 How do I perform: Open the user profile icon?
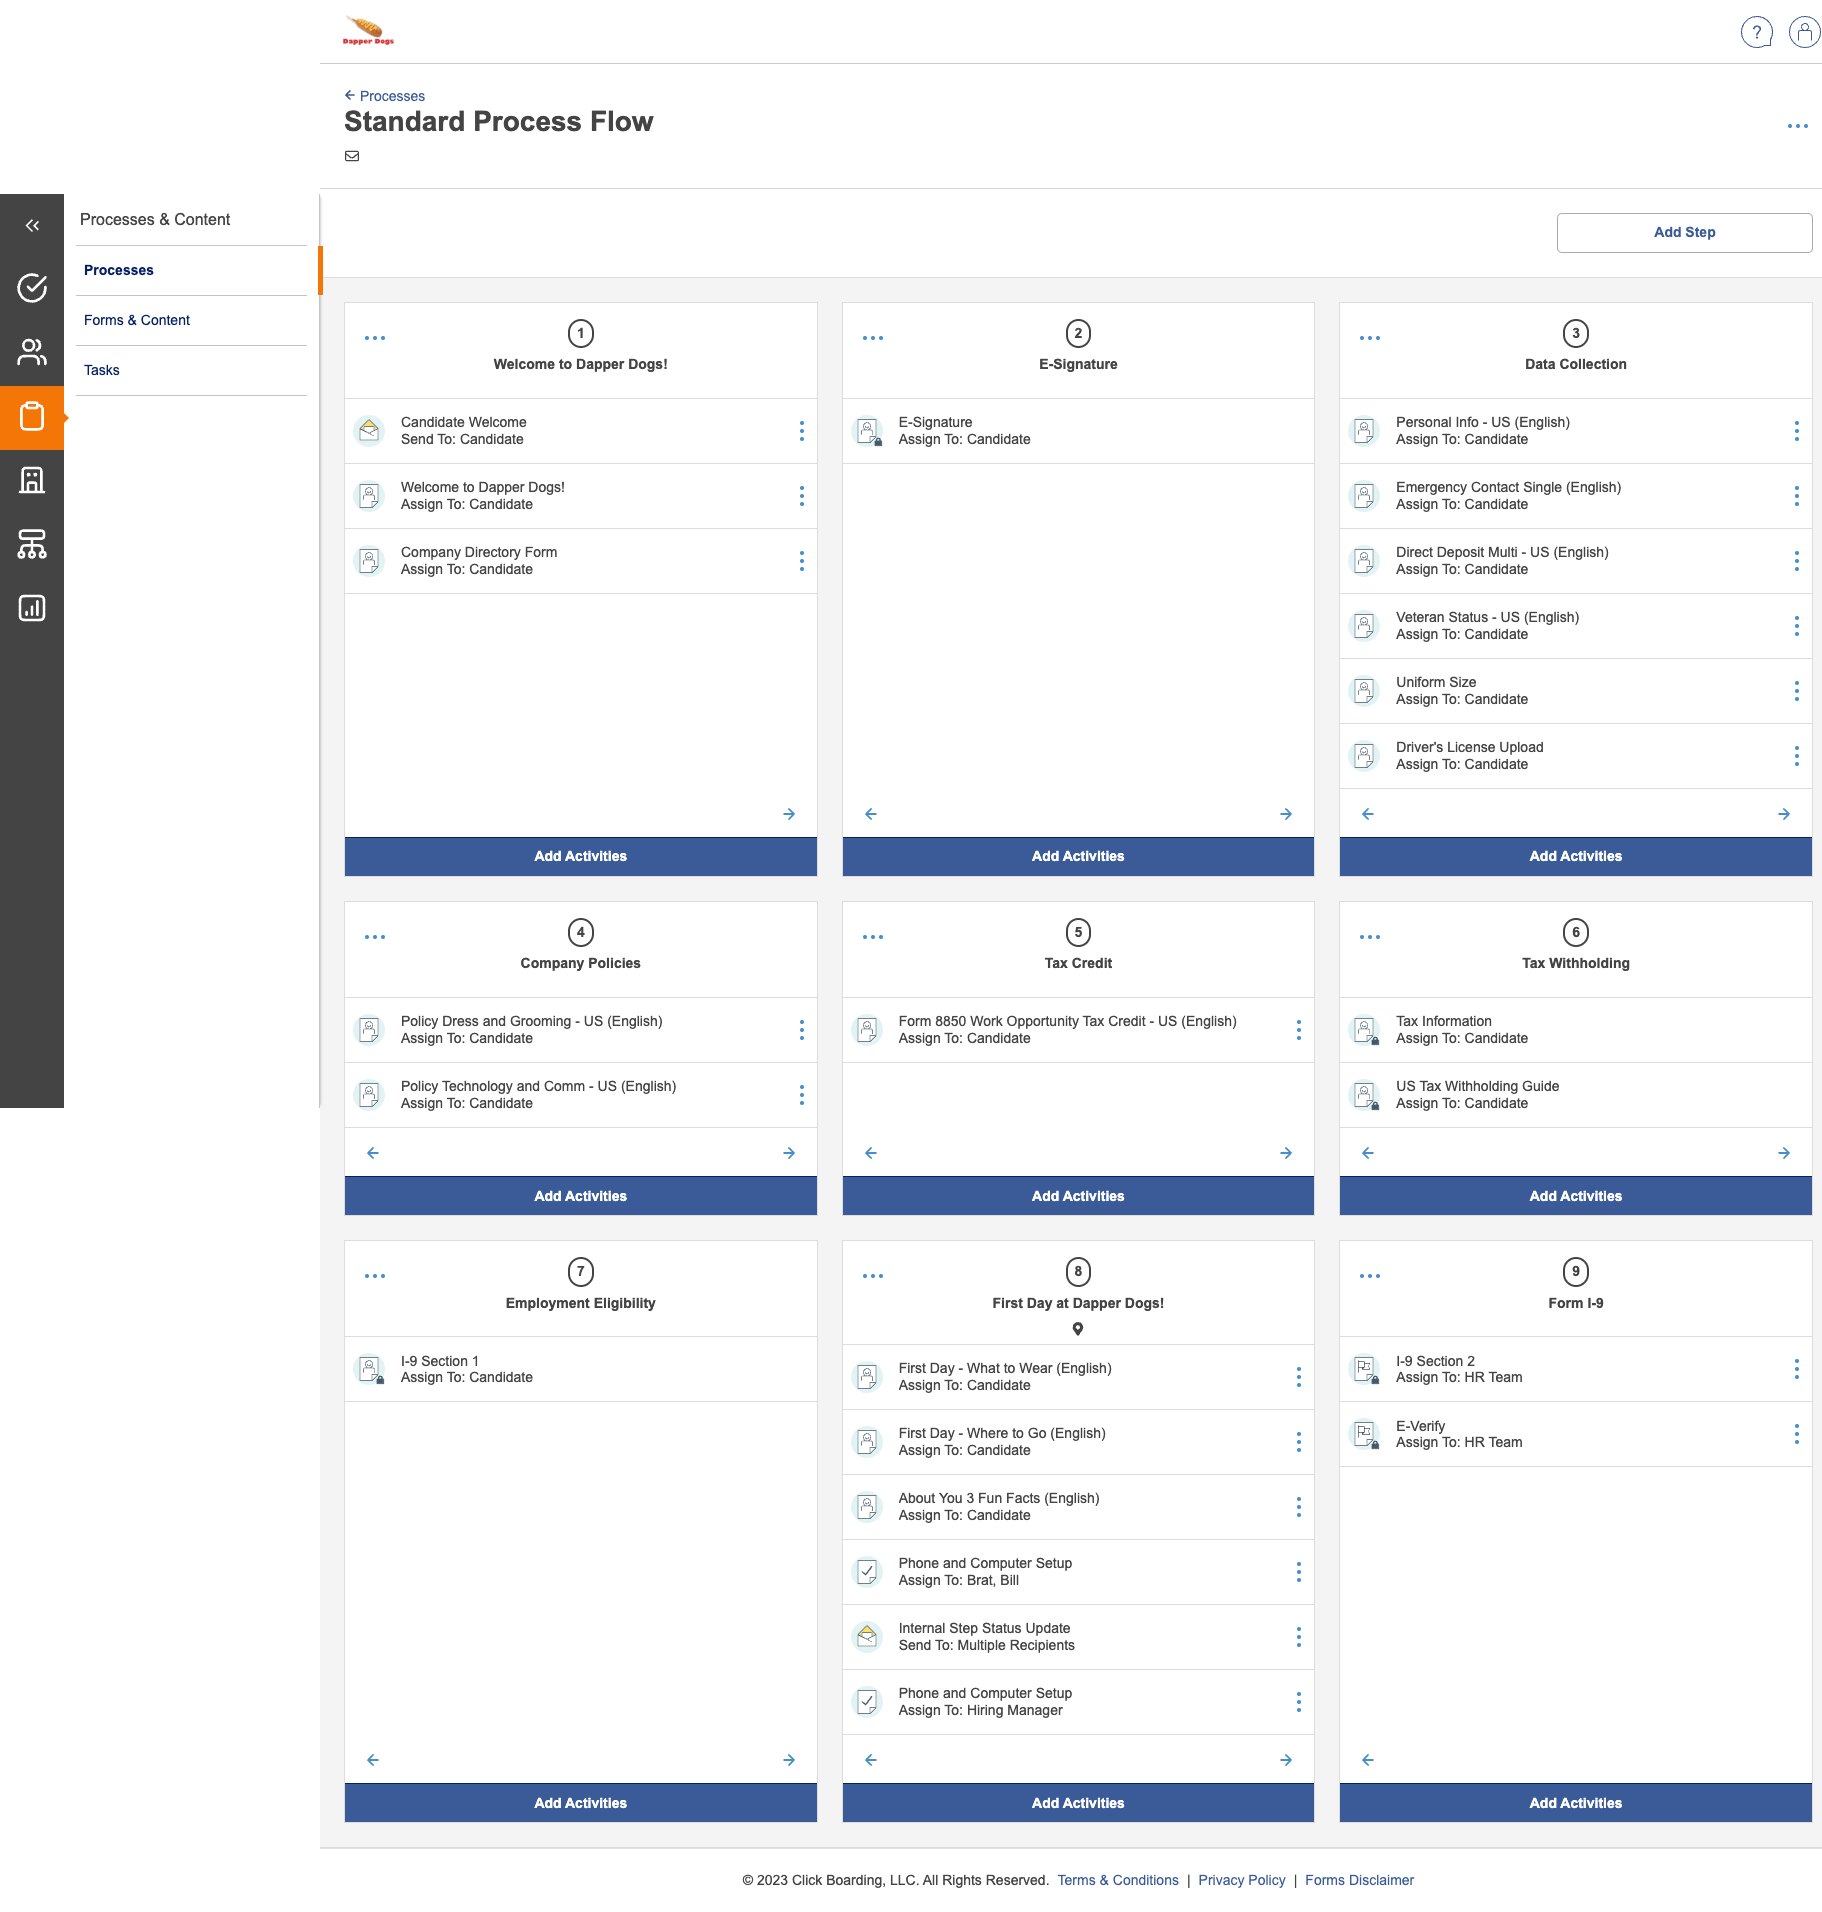[1803, 32]
